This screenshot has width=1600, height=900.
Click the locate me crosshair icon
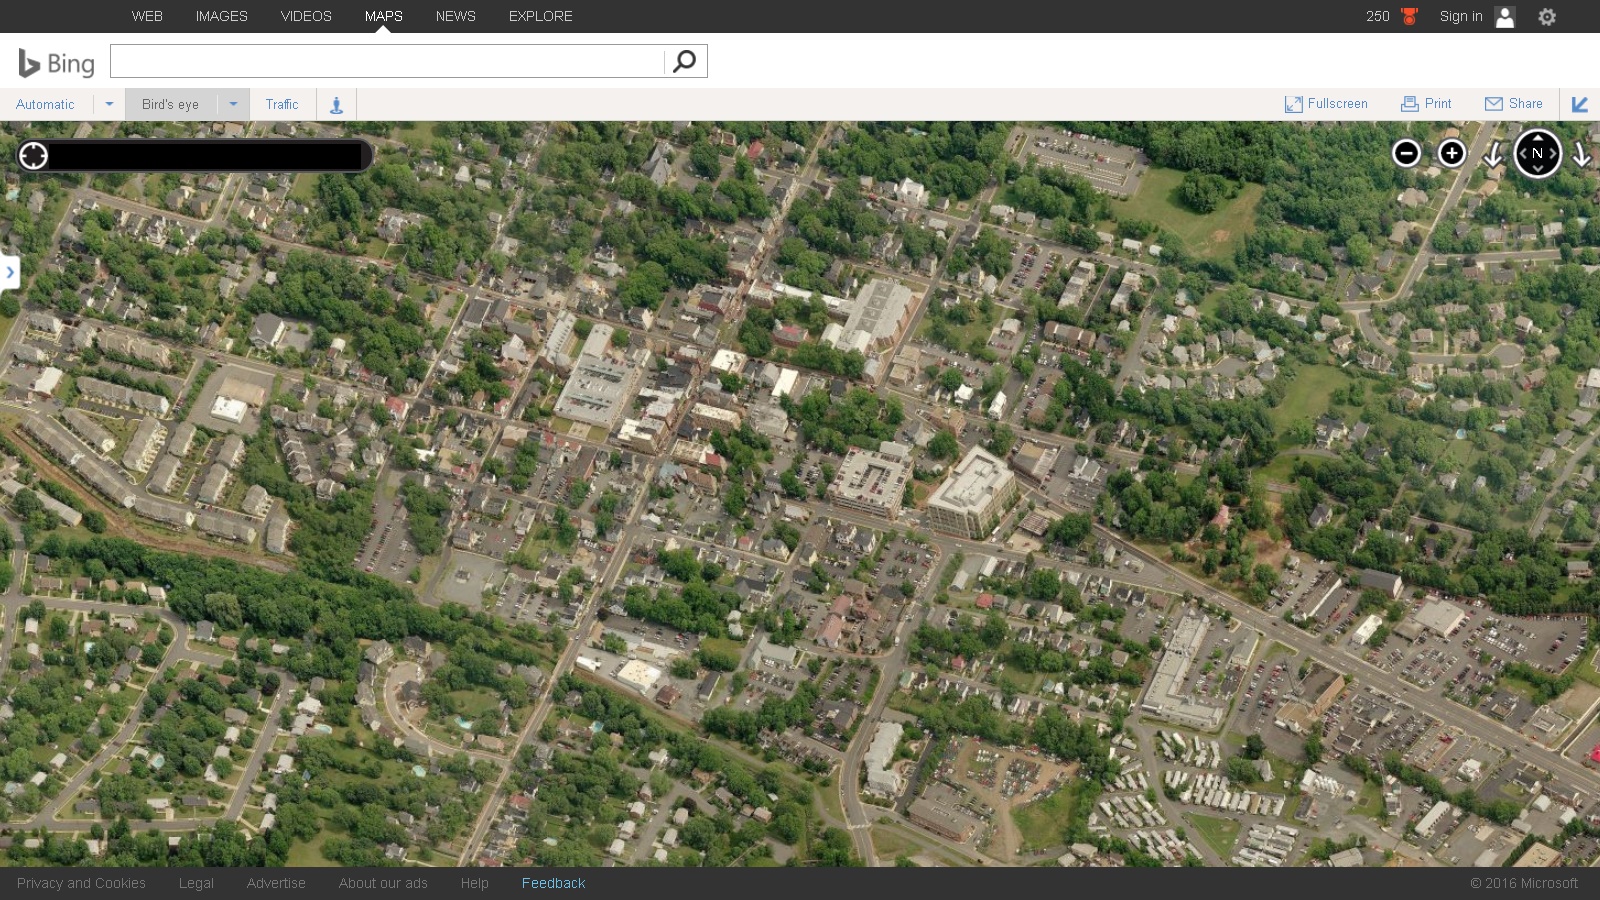pyautogui.click(x=34, y=155)
